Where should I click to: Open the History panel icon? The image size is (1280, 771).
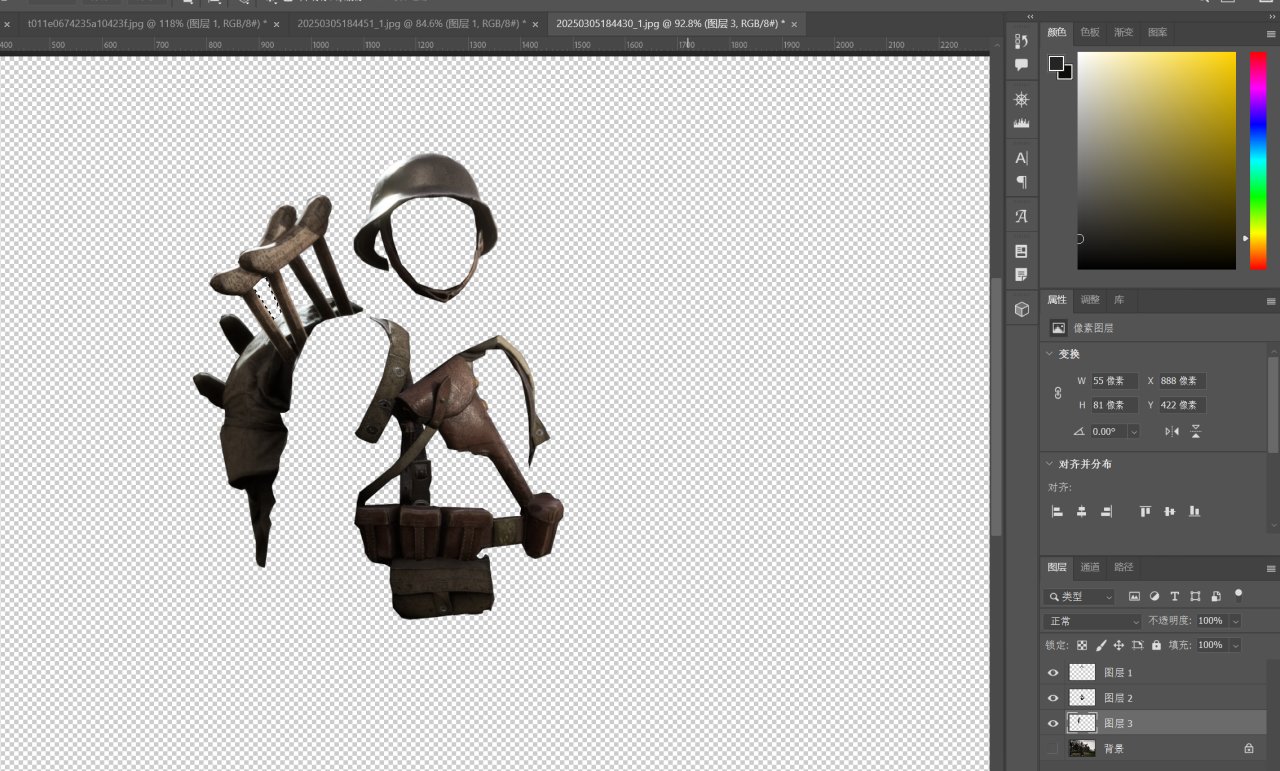(1021, 41)
